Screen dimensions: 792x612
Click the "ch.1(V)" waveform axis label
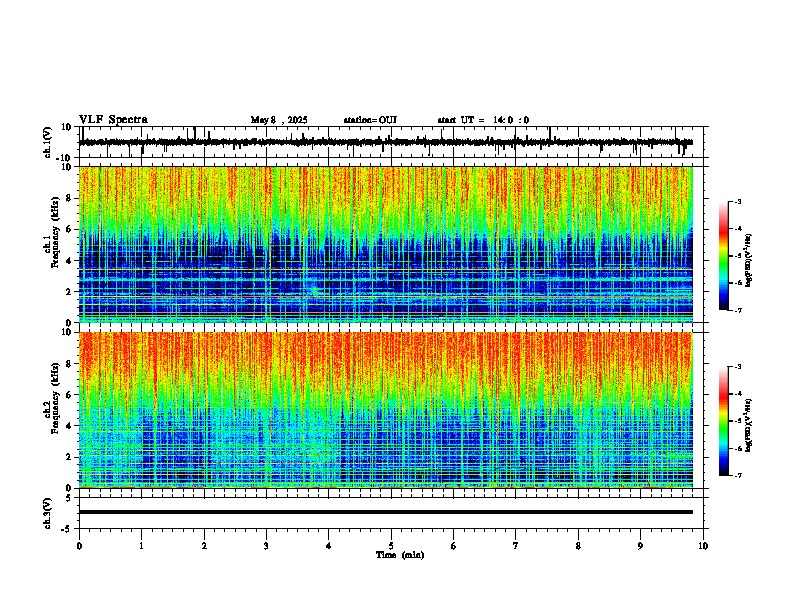pos(48,142)
